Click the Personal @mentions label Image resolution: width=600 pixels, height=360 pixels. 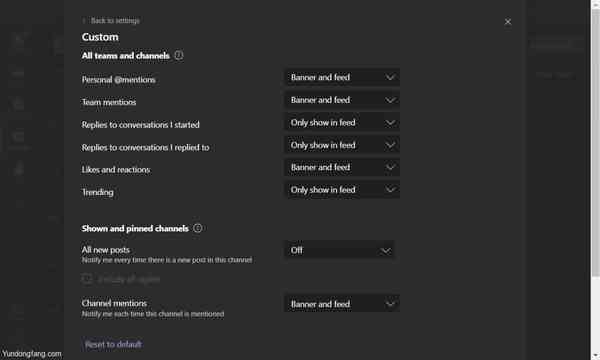tap(119, 80)
